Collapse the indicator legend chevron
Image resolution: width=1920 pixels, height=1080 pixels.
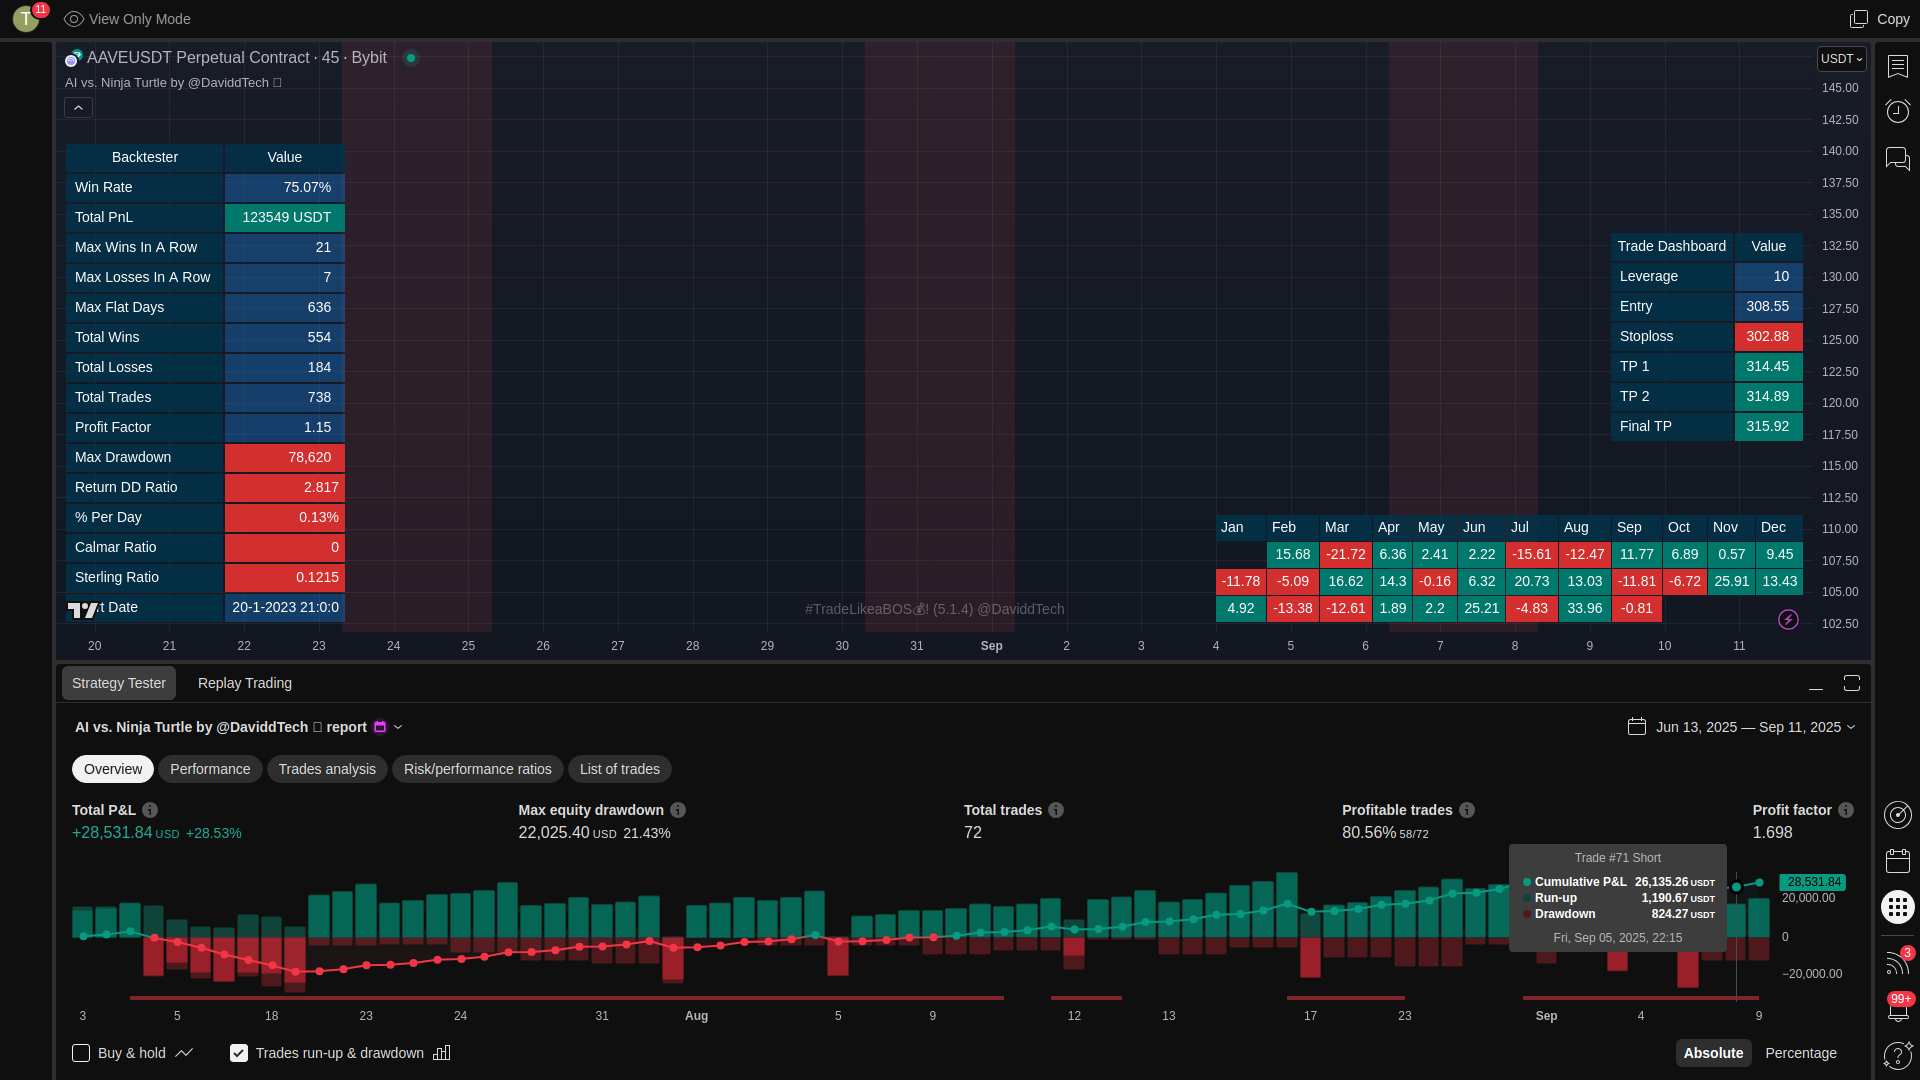pyautogui.click(x=79, y=108)
